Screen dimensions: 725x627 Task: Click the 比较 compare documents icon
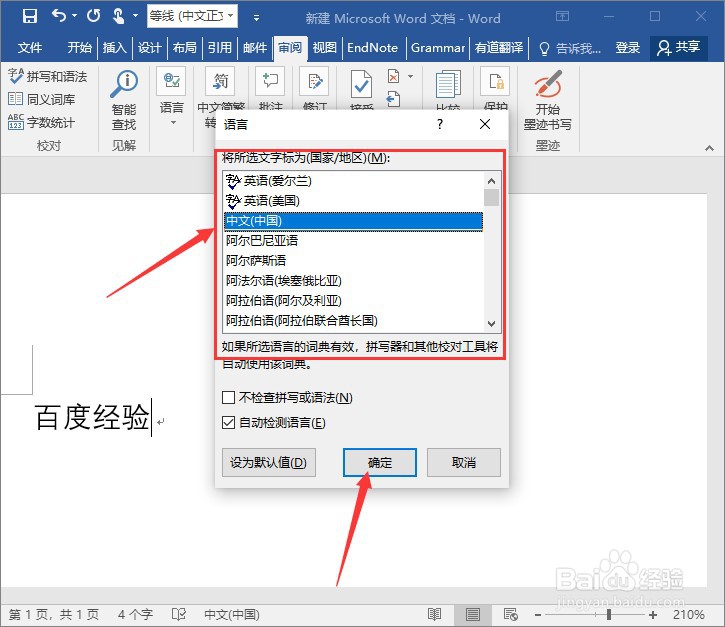(x=448, y=83)
